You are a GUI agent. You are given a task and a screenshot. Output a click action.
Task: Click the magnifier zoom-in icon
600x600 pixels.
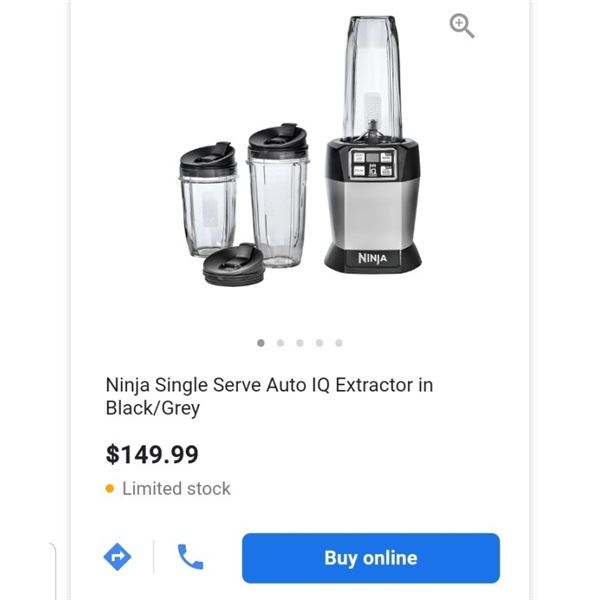(462, 27)
